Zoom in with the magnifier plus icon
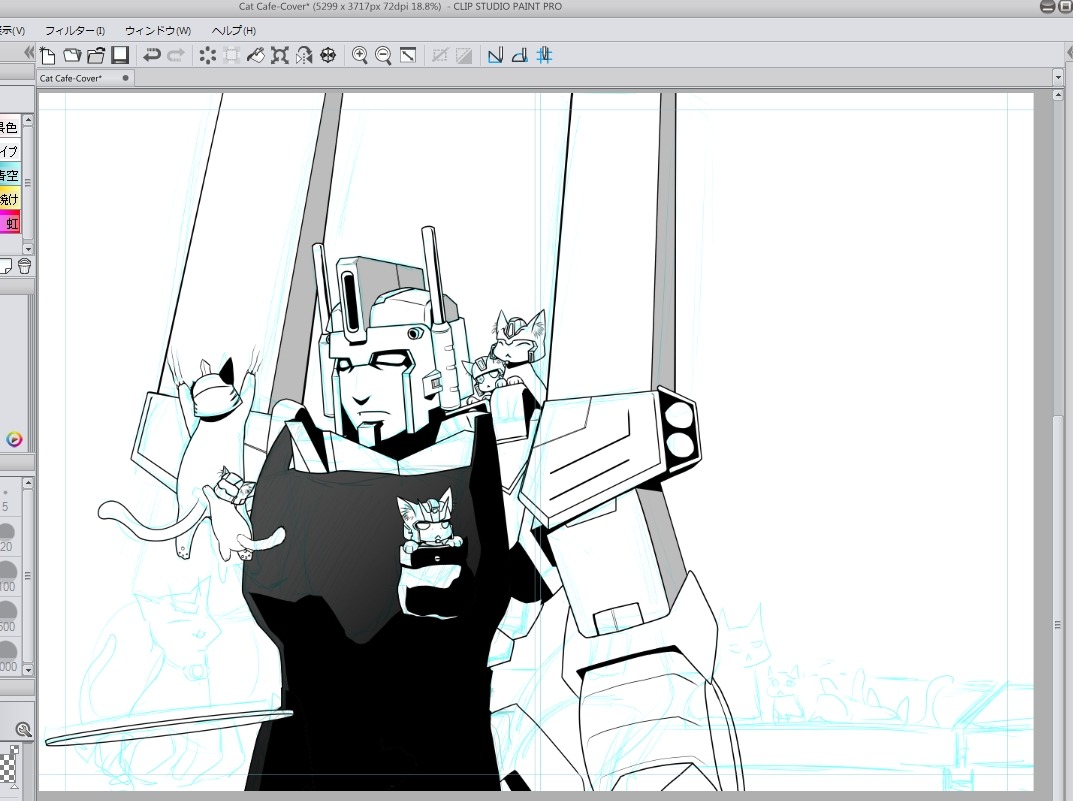The image size is (1073, 801). [x=359, y=55]
